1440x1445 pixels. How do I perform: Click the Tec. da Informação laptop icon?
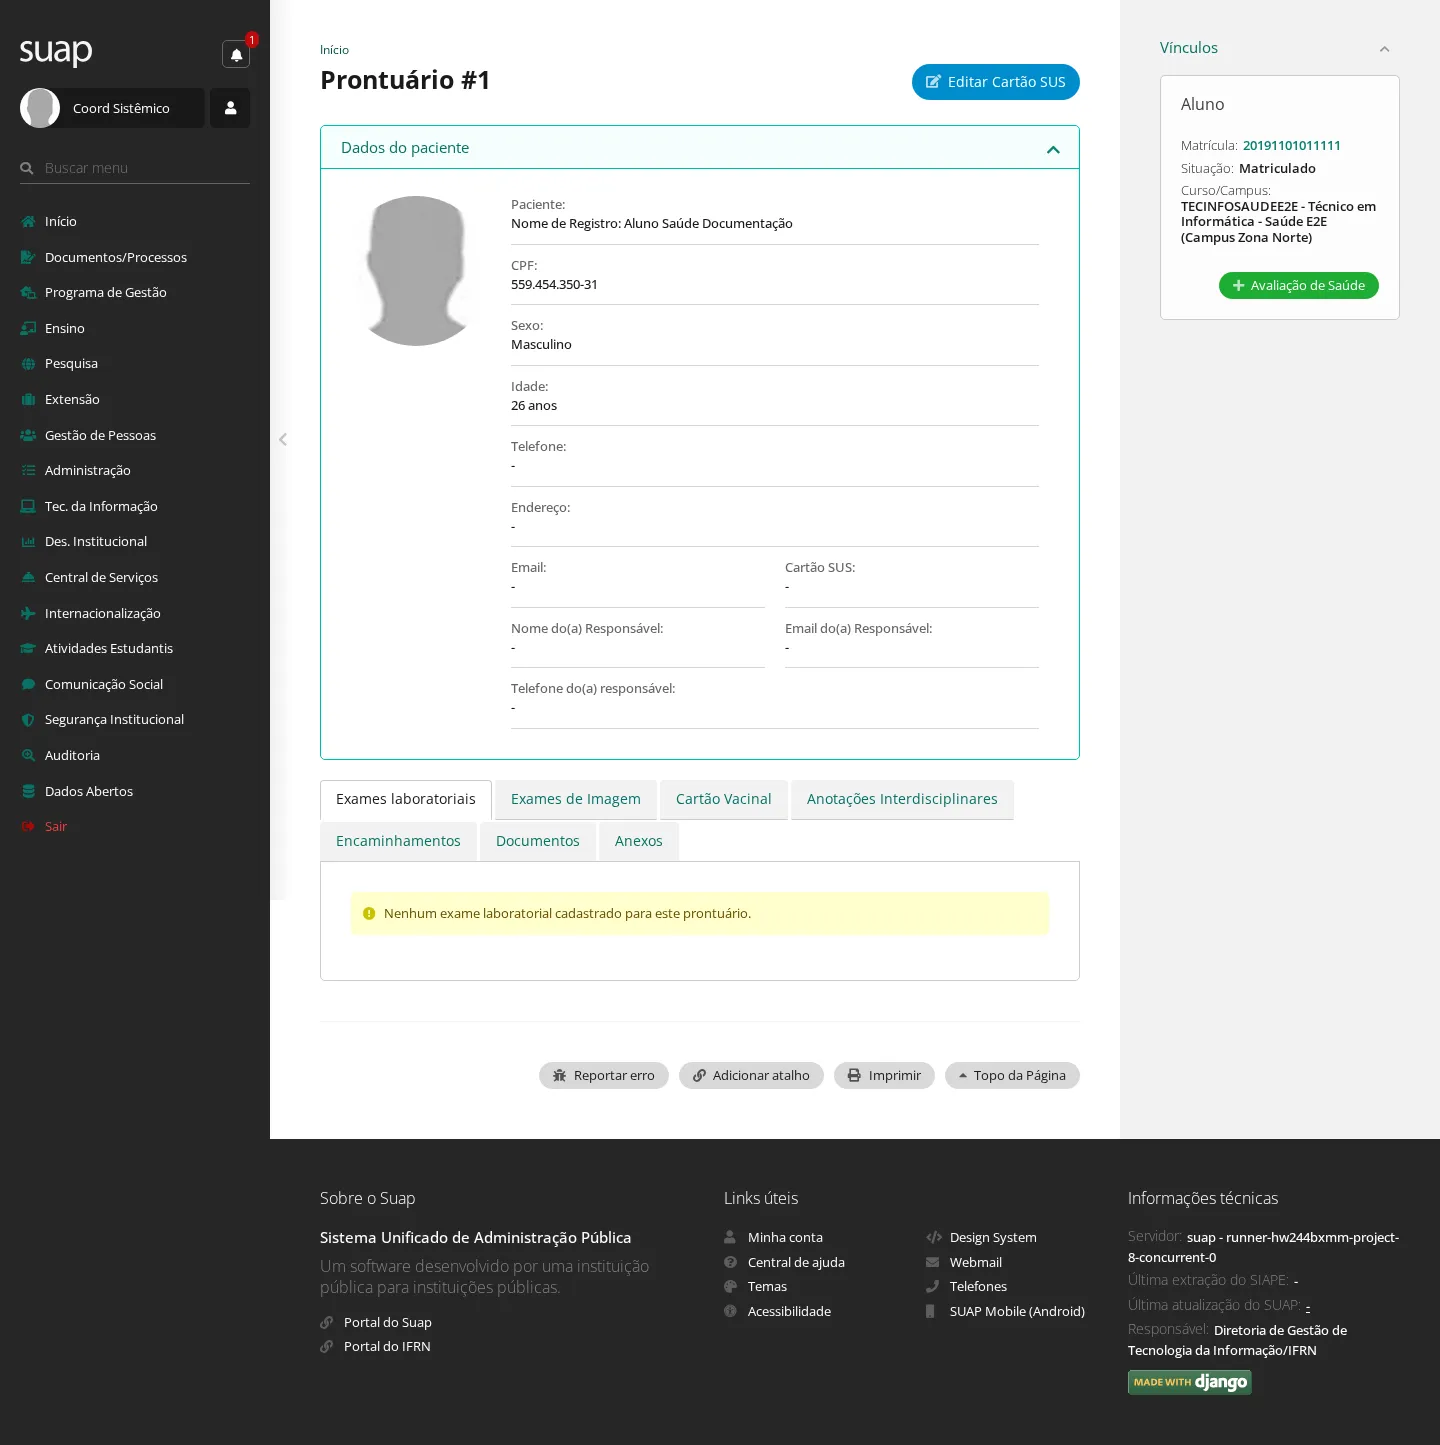[28, 506]
